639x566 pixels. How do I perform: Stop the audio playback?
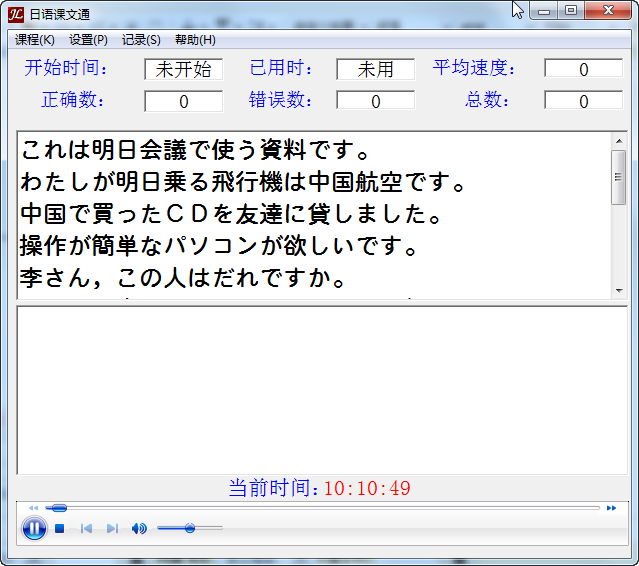pyautogui.click(x=60, y=528)
